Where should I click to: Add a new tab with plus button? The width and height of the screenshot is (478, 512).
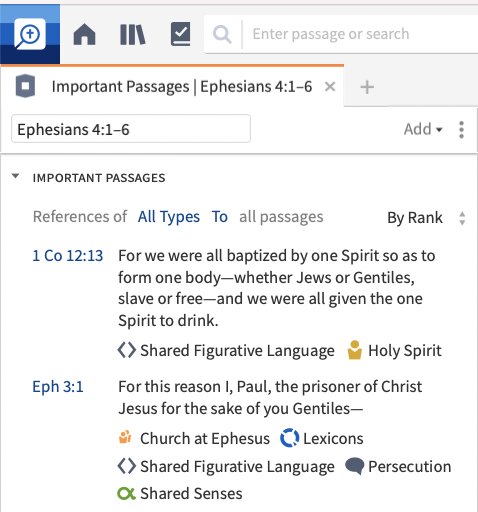[x=367, y=87]
